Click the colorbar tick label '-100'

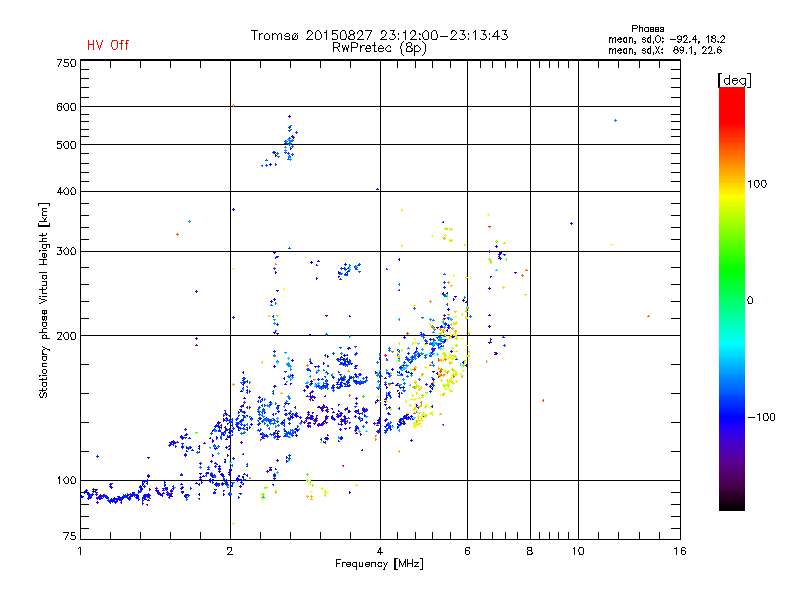click(761, 417)
